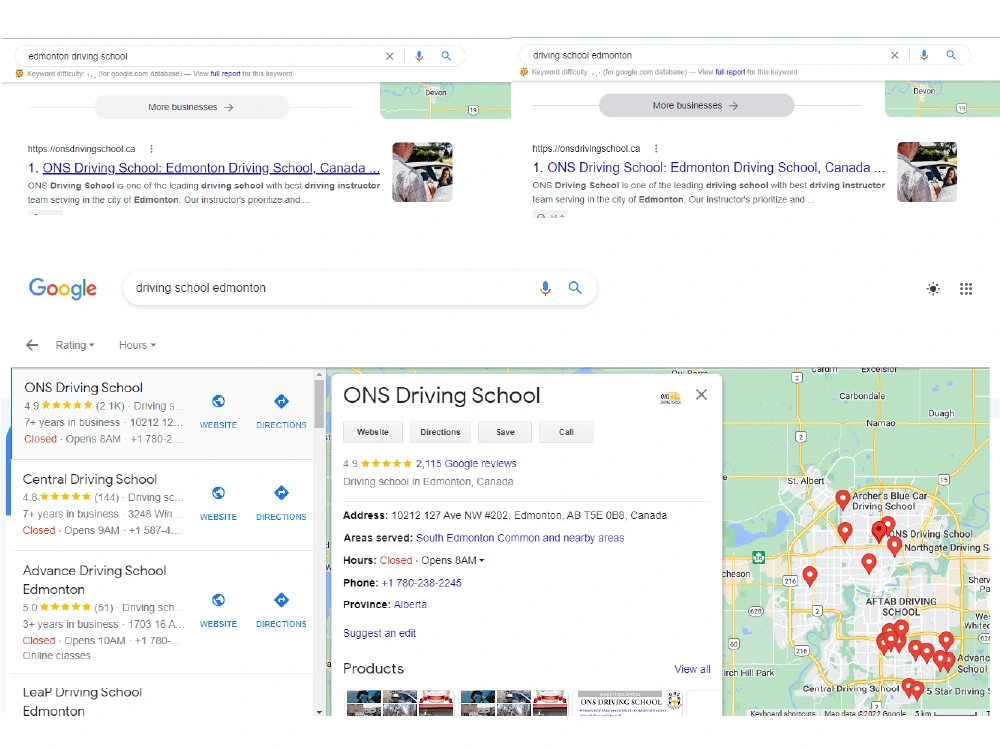The height and width of the screenshot is (750, 1000).
Task: Click voice search in main Google search bar
Action: click(x=545, y=288)
